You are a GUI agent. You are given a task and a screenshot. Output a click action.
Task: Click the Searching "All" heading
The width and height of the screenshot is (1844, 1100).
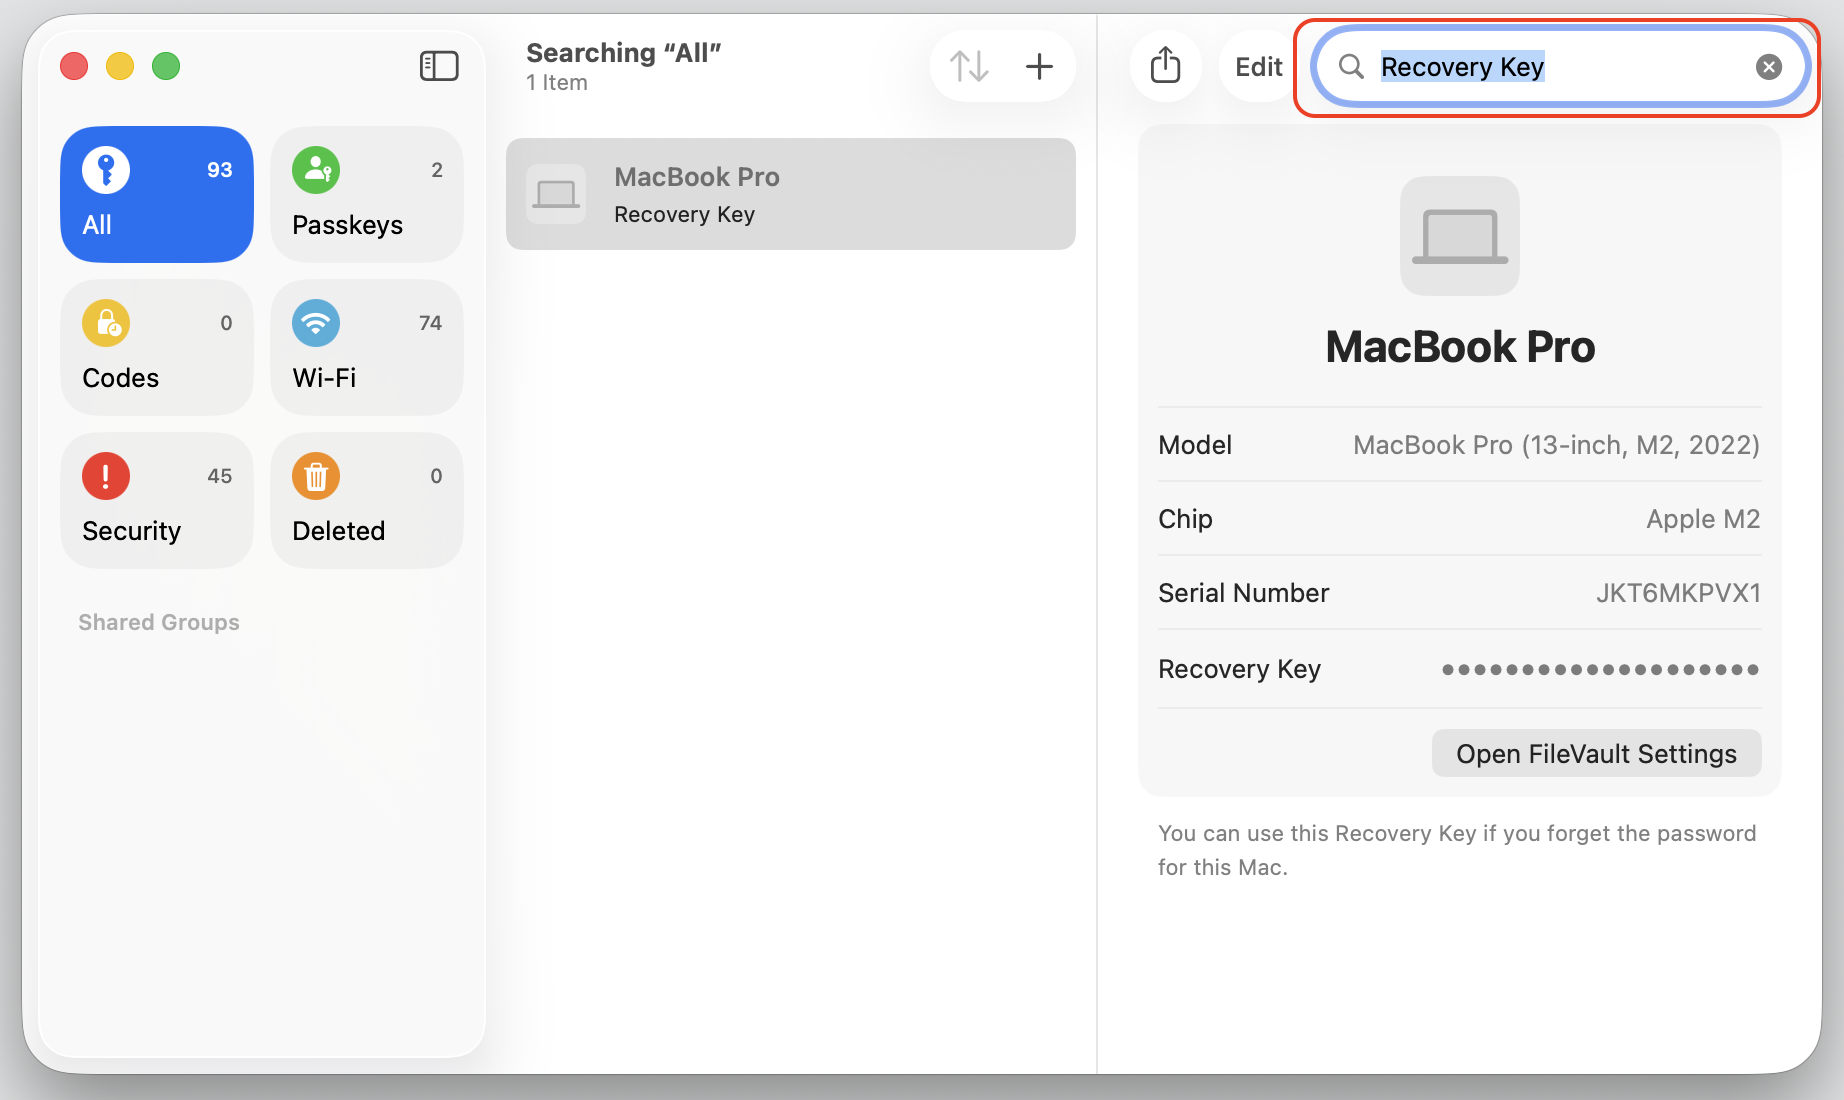624,53
